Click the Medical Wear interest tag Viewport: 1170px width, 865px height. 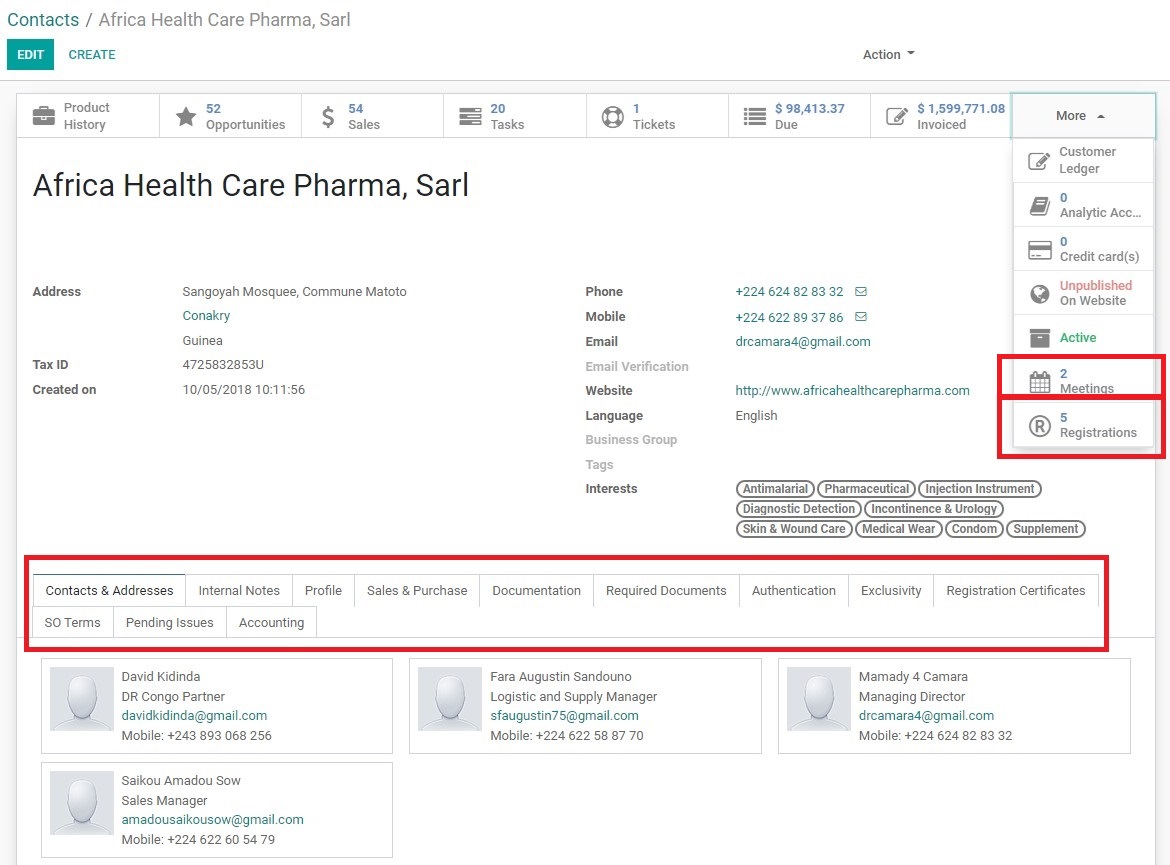[x=898, y=529]
